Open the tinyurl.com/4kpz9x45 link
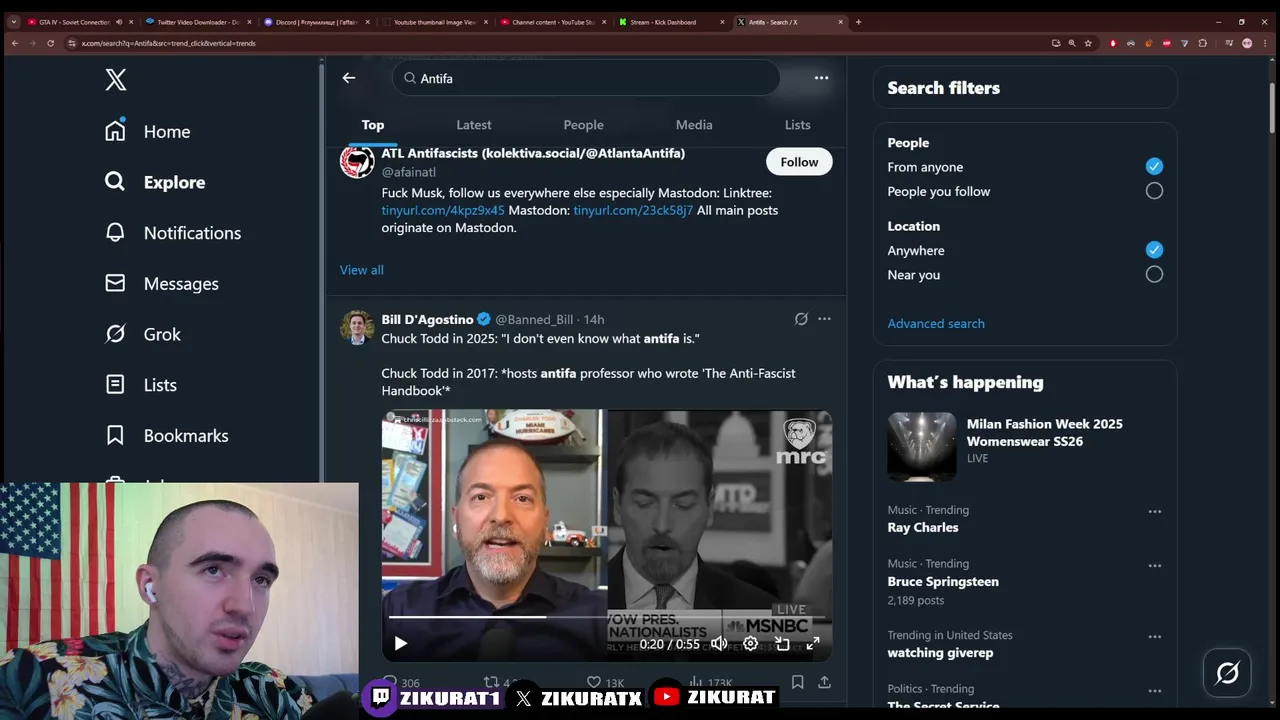The image size is (1280, 720). point(443,210)
